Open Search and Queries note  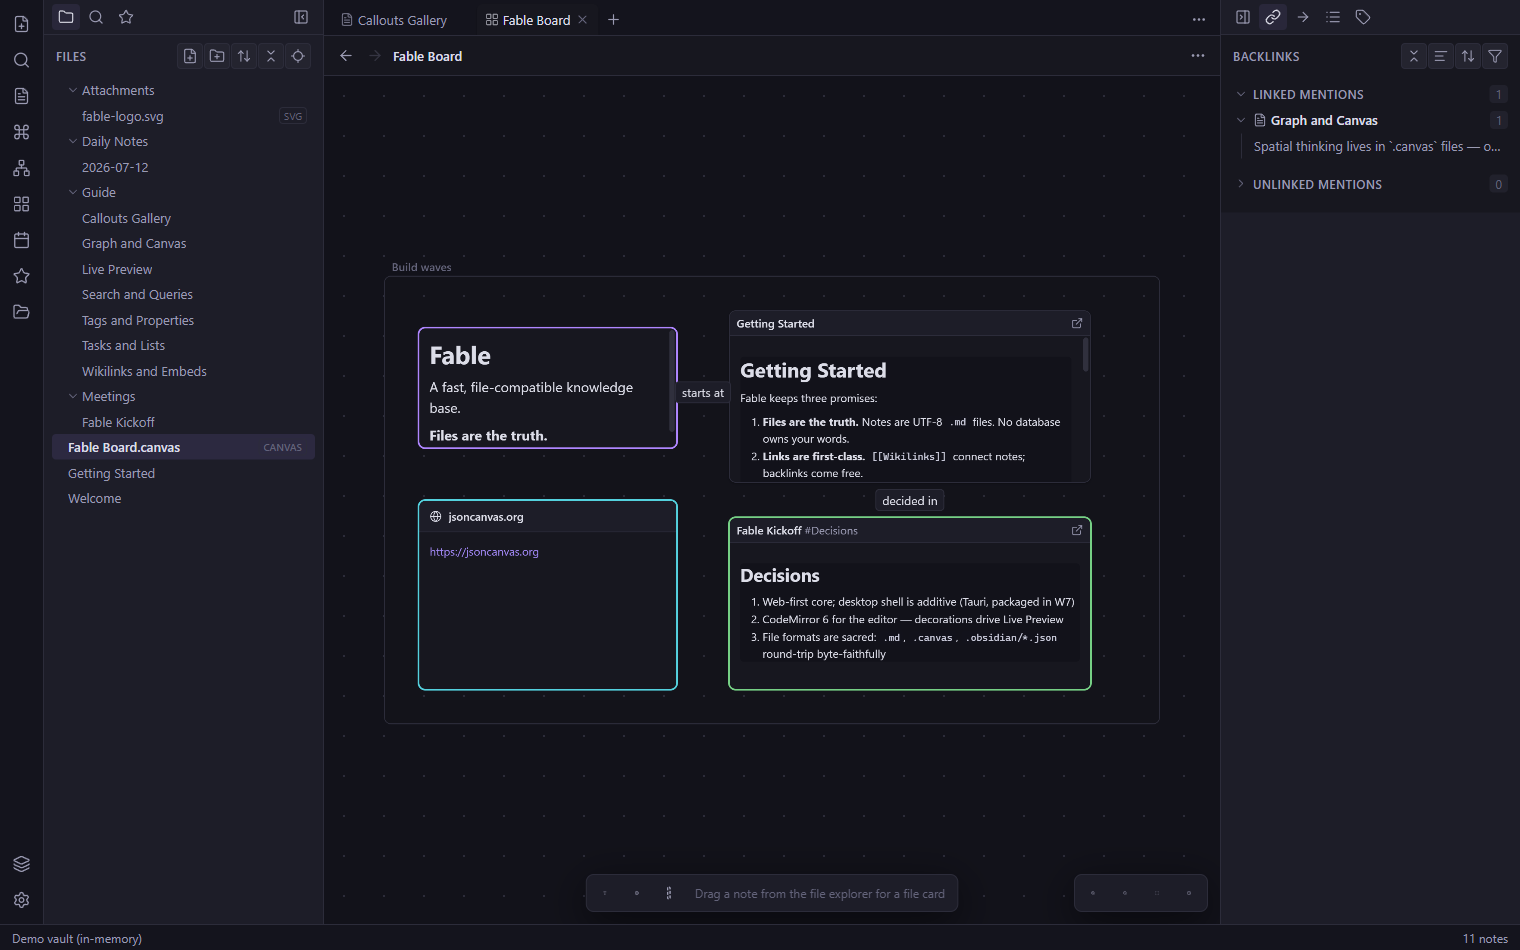tap(185, 294)
